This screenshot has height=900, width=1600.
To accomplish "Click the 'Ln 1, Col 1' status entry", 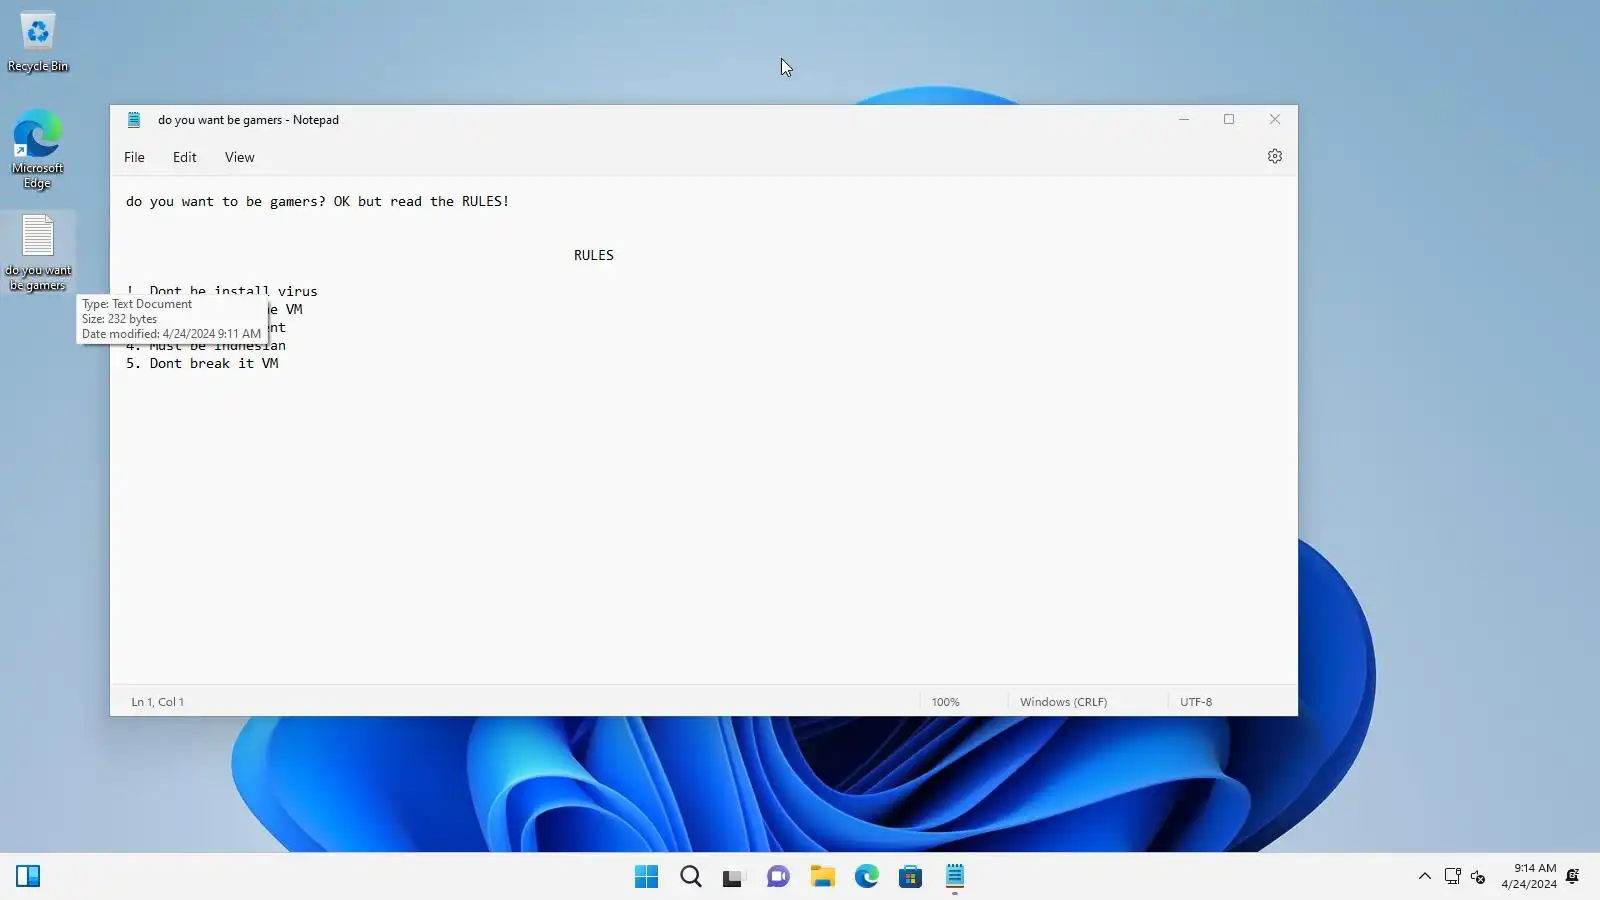I will pyautogui.click(x=158, y=702).
